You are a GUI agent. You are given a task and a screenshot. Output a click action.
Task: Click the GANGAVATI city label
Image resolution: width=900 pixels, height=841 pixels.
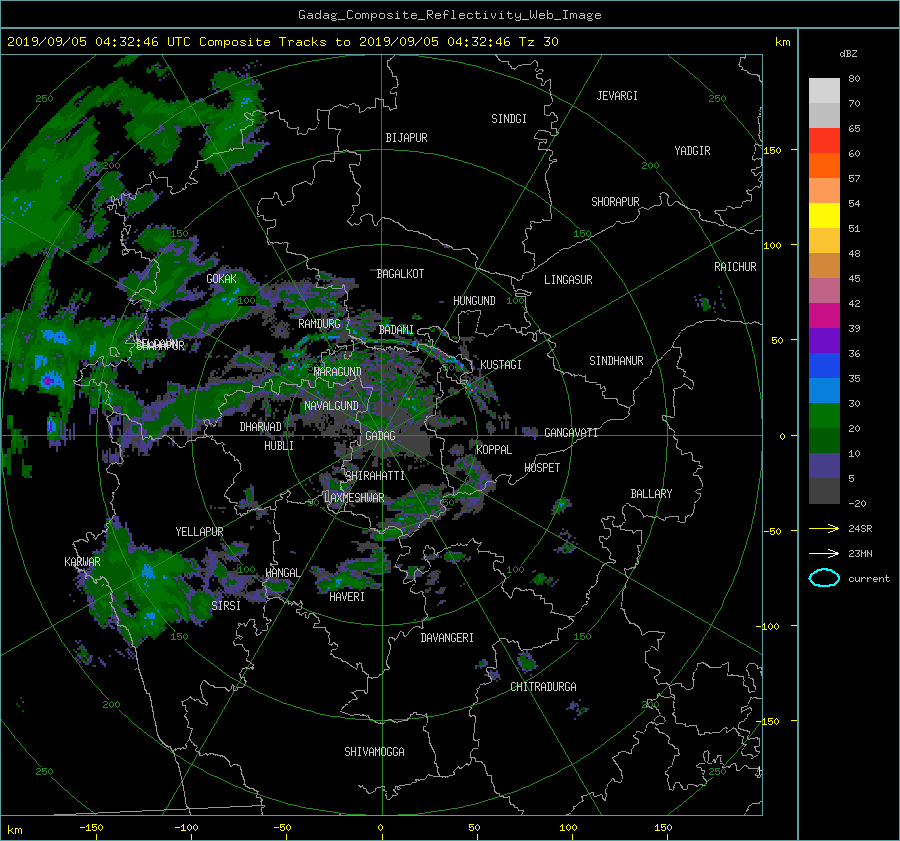click(571, 432)
